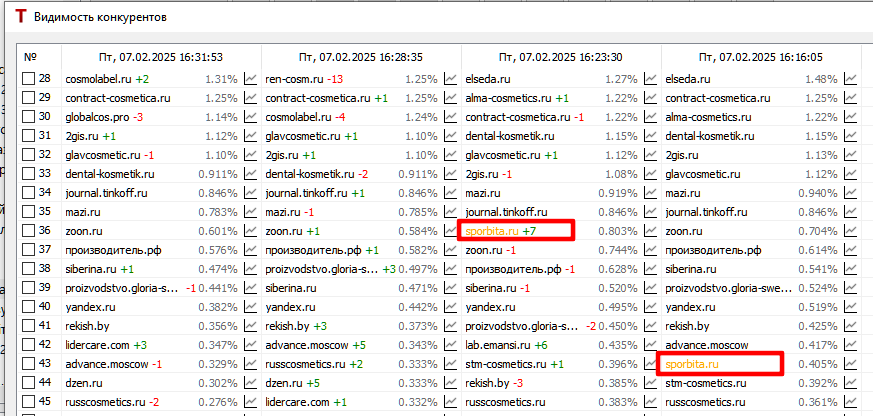Open chart icon for glavcosmetic.ru in 16:31:53 column
The width and height of the screenshot is (873, 416).
pyautogui.click(x=251, y=155)
